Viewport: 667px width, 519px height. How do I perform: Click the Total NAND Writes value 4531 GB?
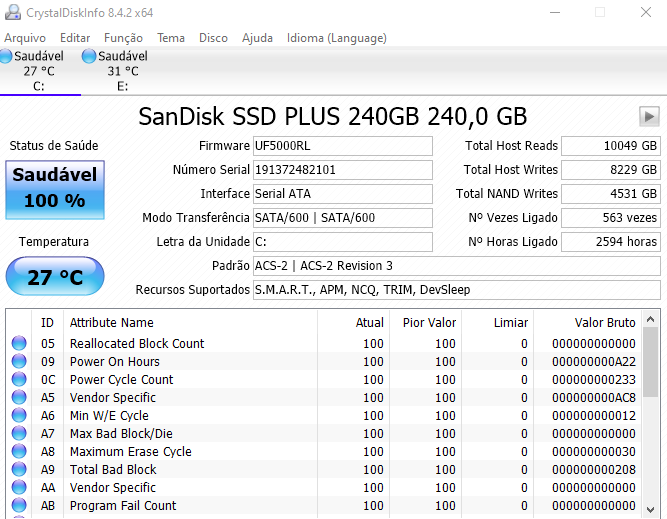point(611,194)
